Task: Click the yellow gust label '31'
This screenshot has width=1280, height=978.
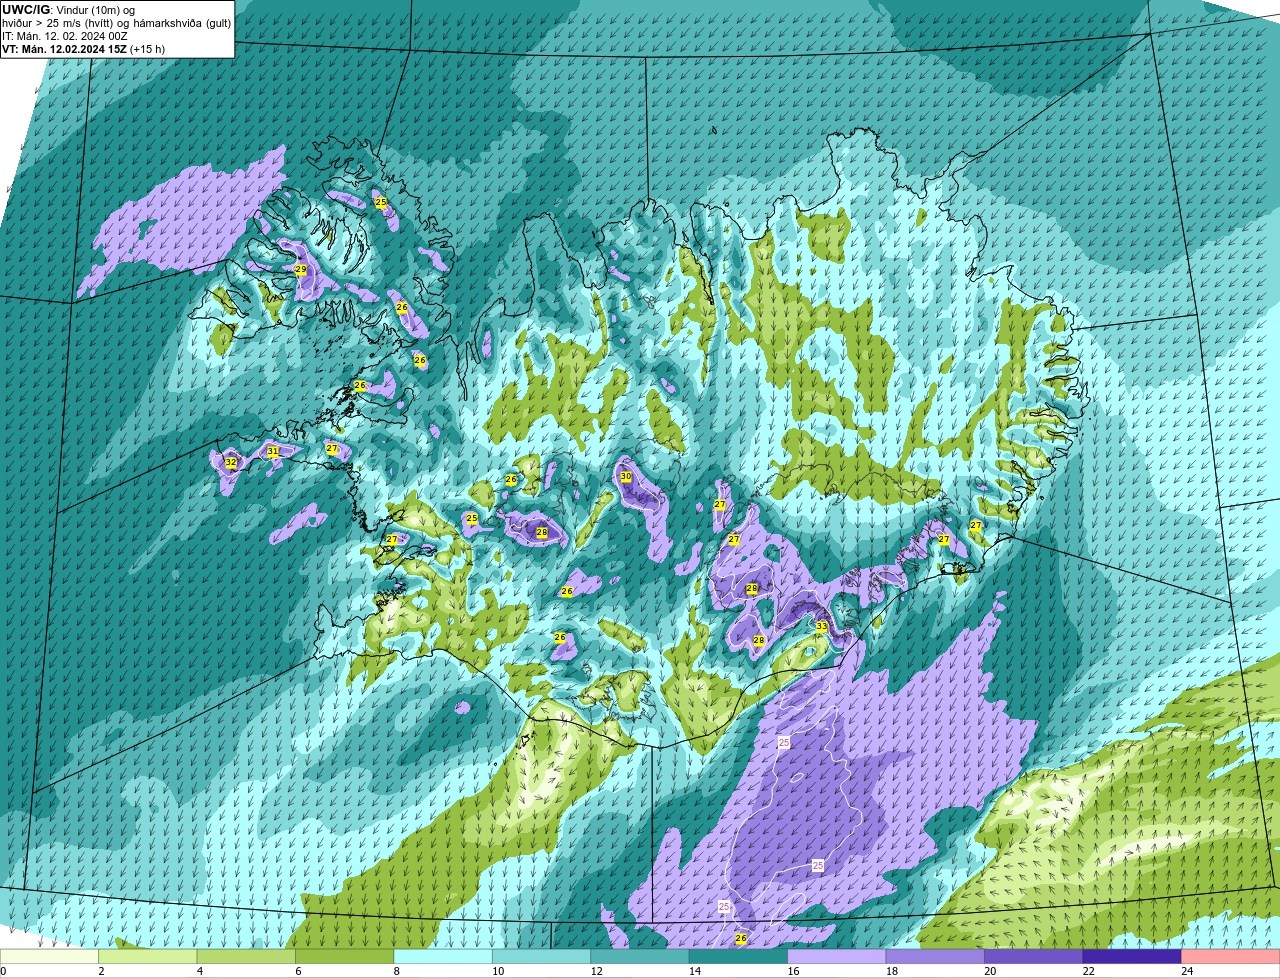Action: point(273,452)
